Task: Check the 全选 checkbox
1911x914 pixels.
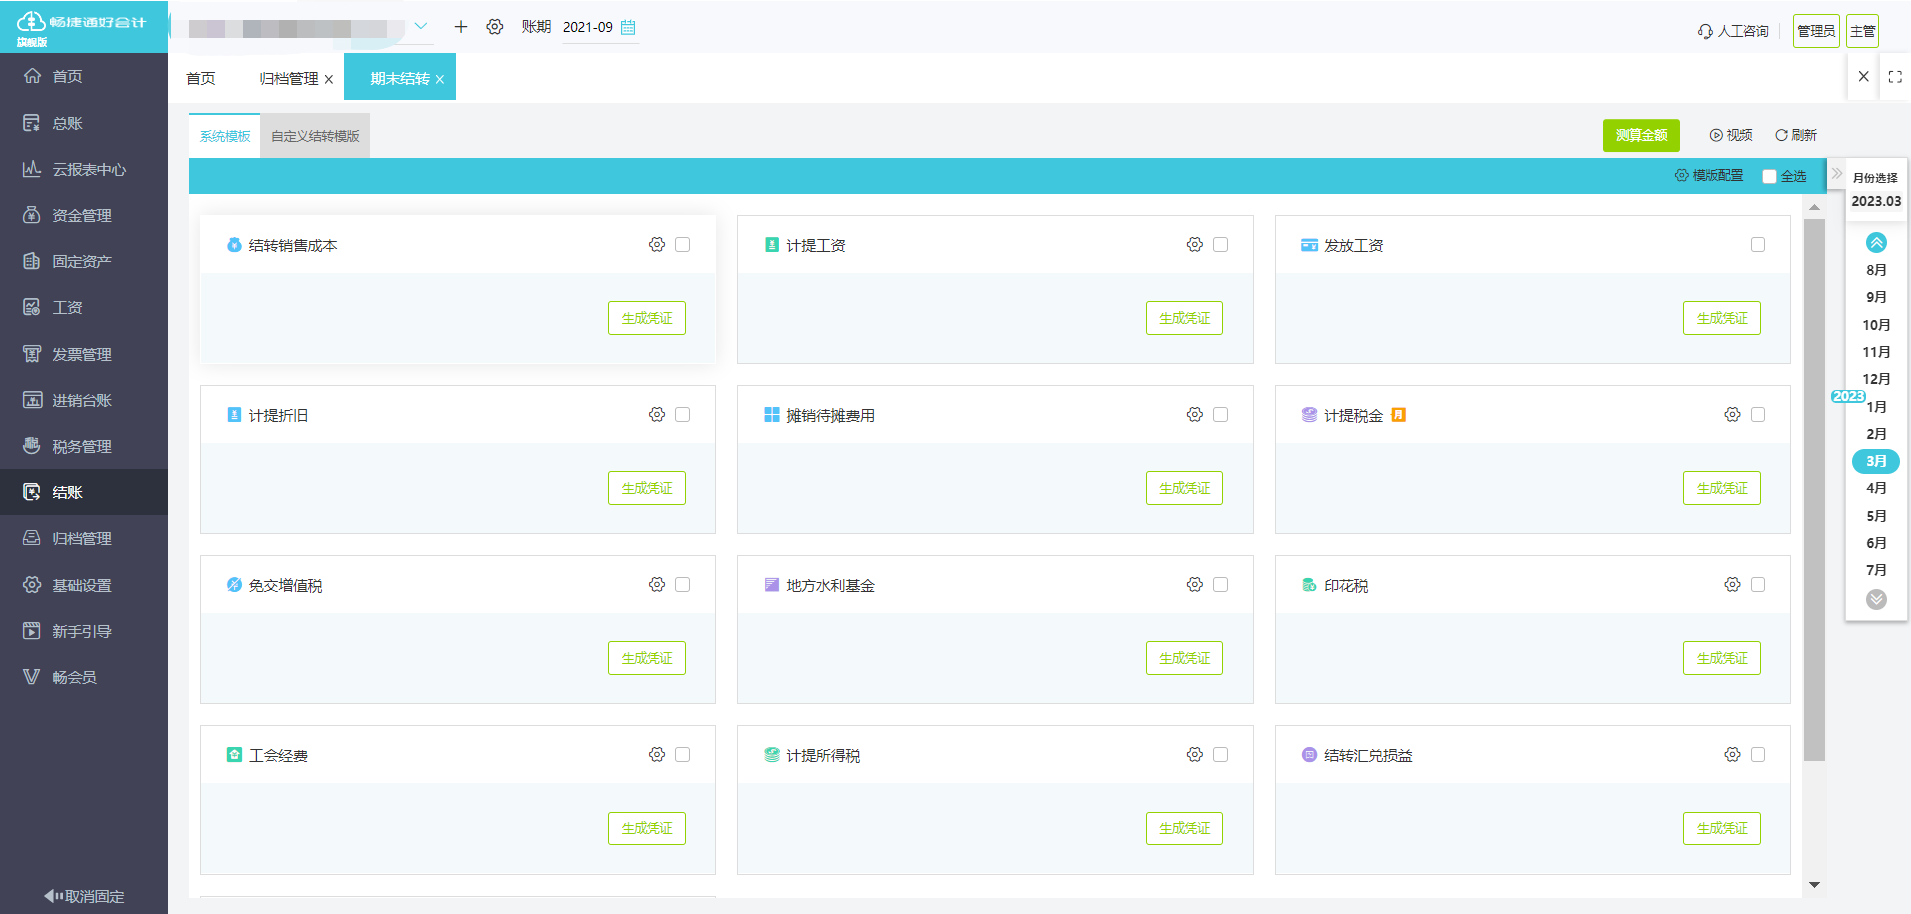Action: point(1769,177)
